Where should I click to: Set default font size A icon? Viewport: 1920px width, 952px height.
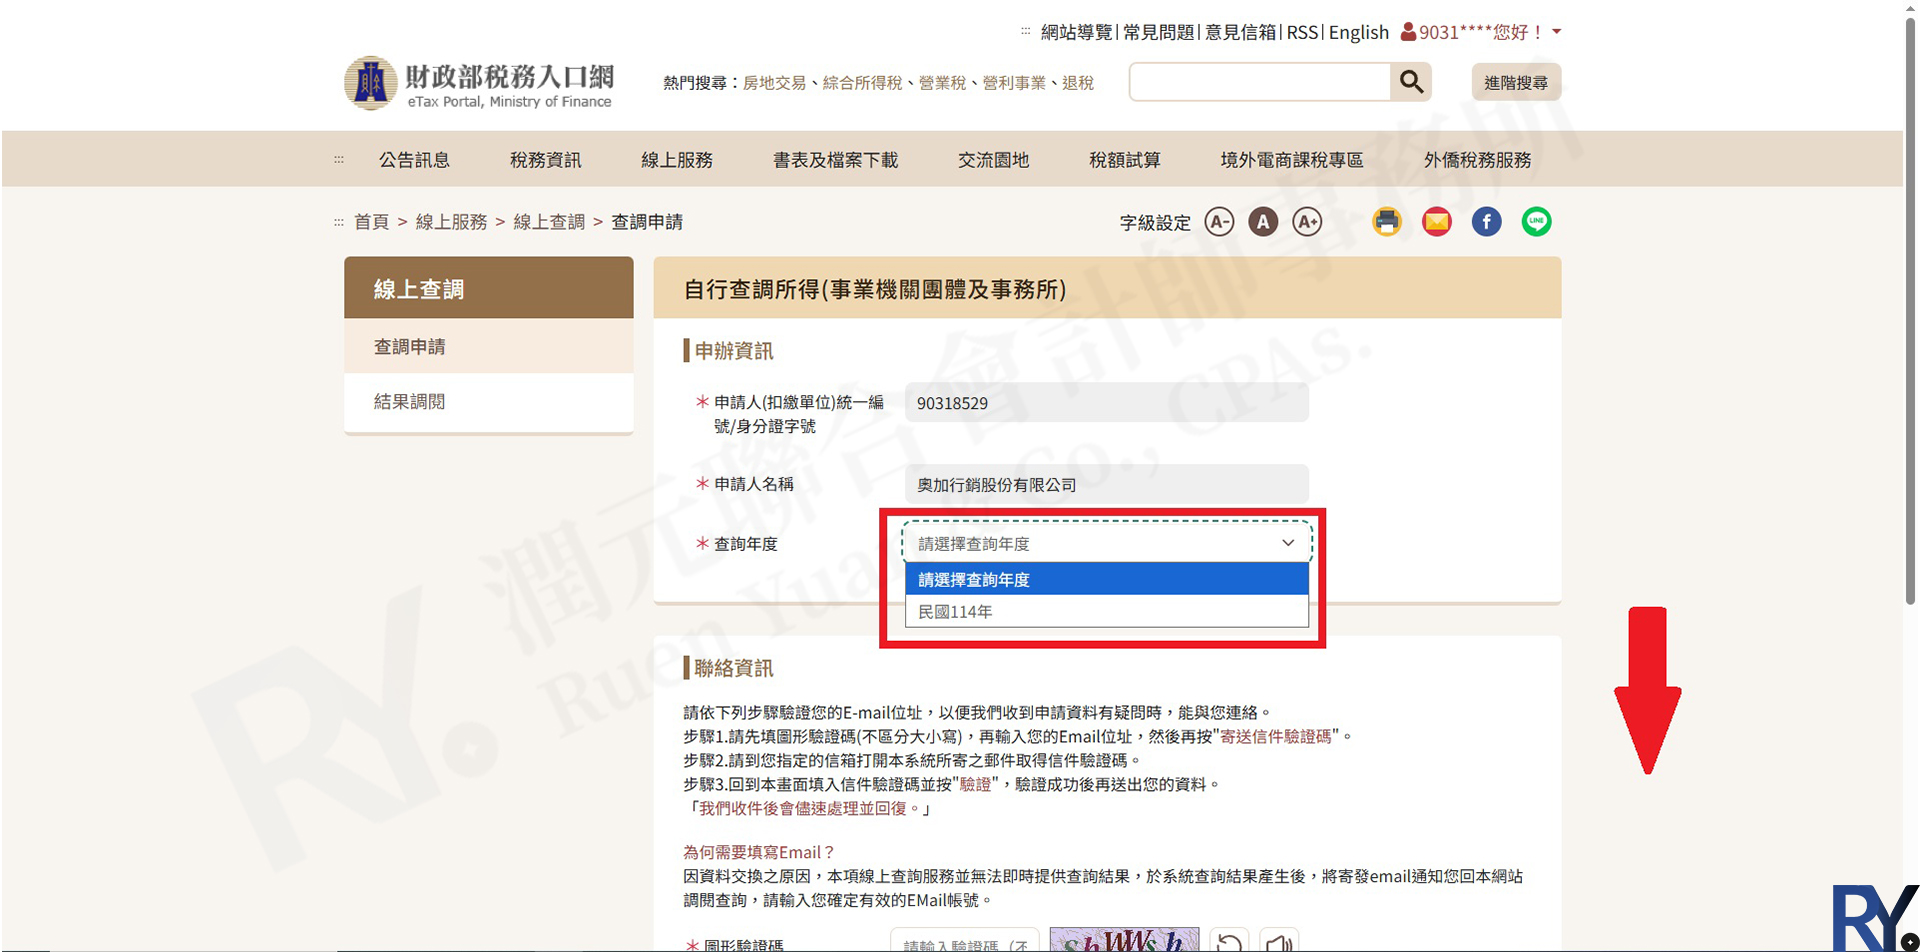1263,221
